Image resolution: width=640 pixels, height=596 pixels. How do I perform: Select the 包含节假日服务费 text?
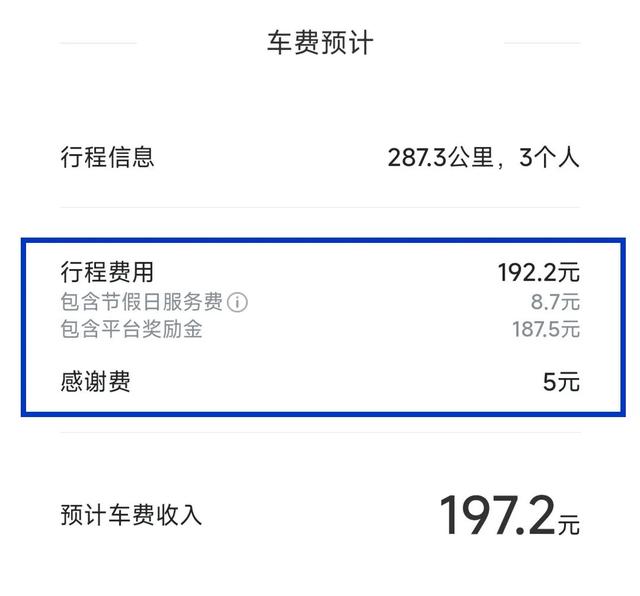point(141,301)
